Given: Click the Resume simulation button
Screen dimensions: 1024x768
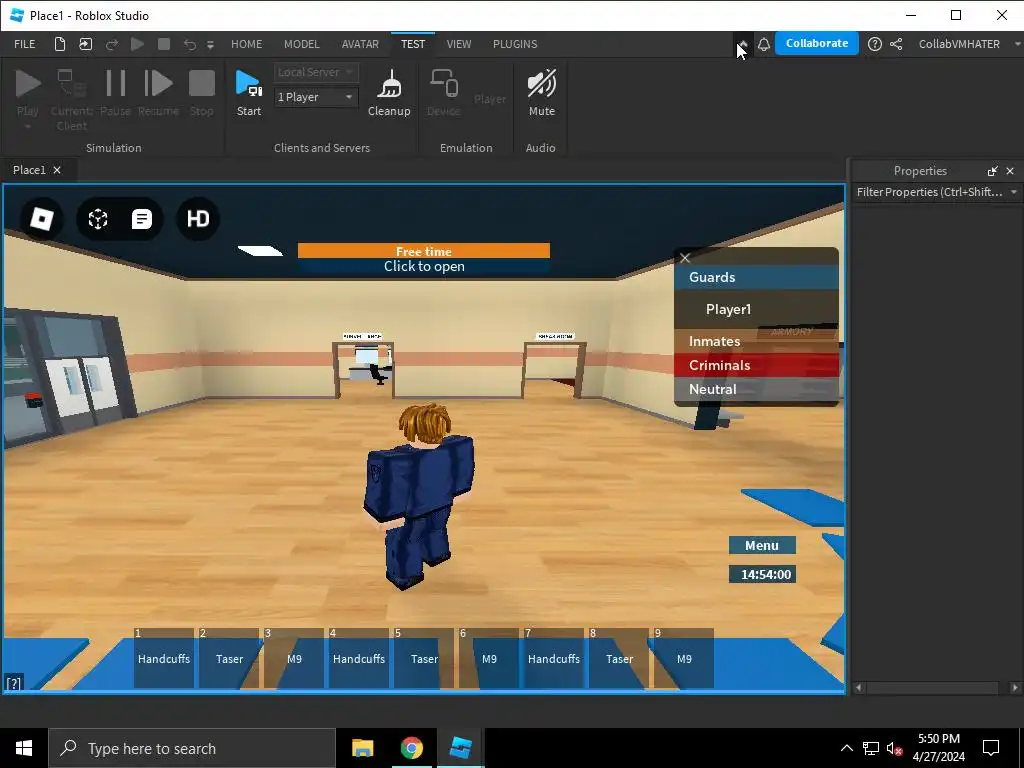Looking at the screenshot, I should click(x=158, y=93).
